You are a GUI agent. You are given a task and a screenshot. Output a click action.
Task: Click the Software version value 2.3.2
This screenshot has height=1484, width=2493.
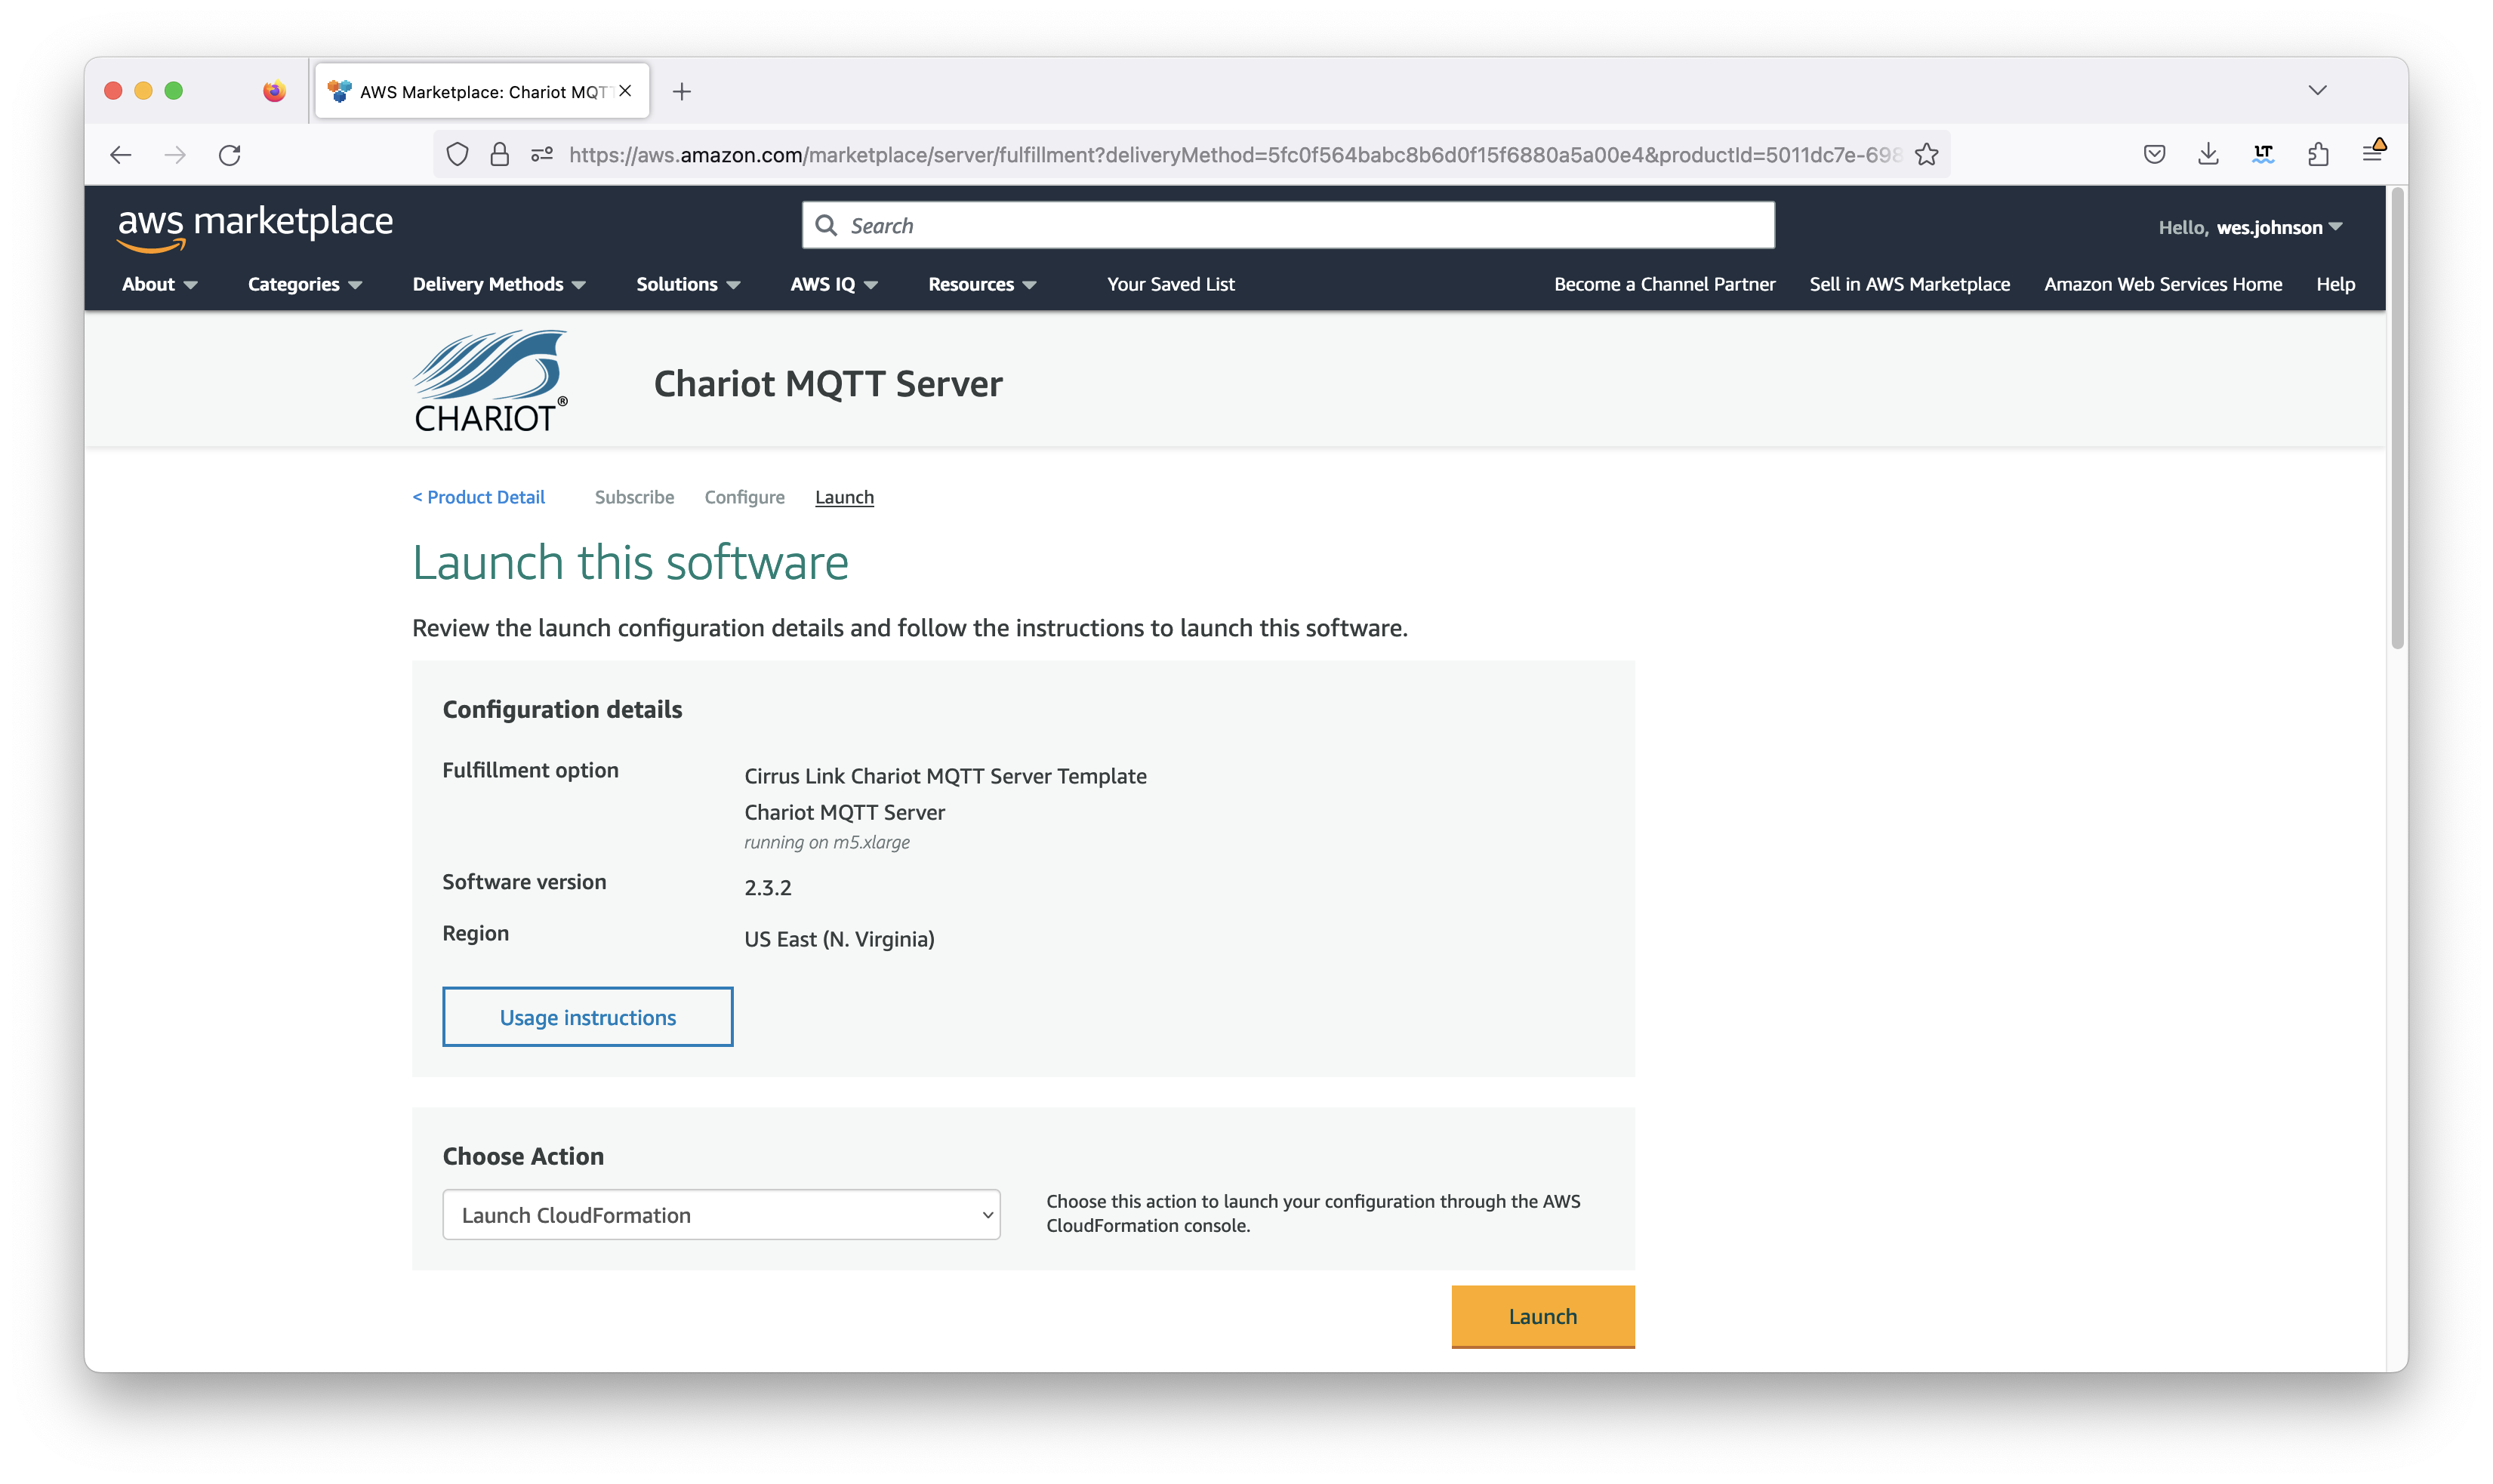point(768,888)
